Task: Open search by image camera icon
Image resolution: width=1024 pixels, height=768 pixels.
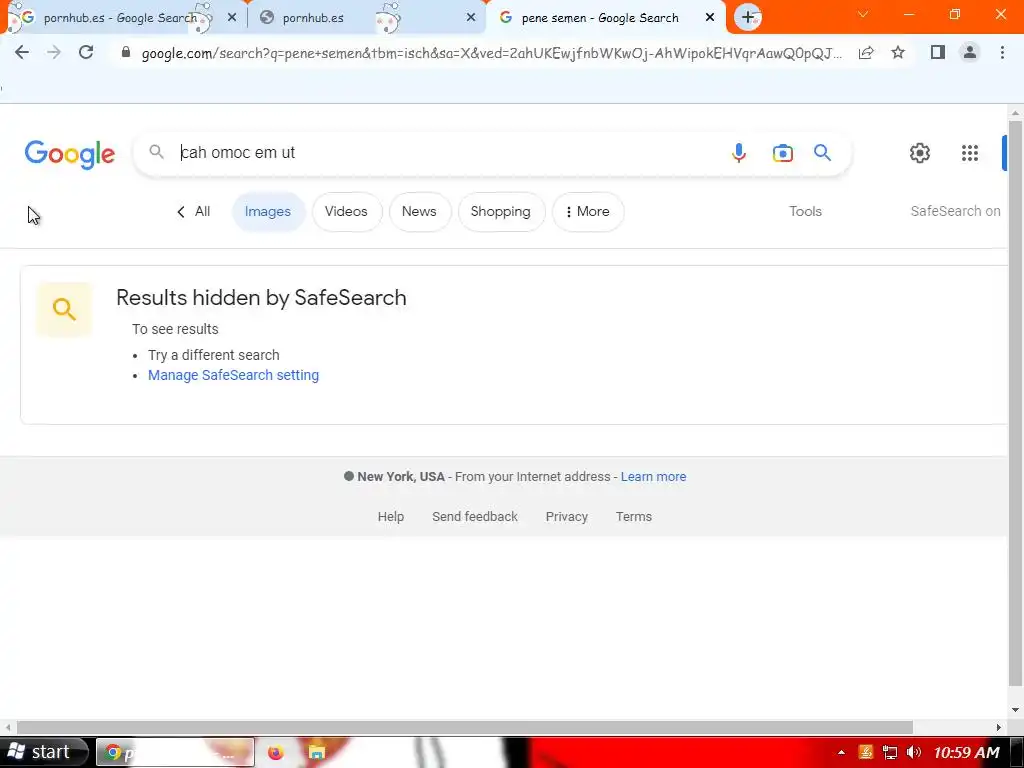Action: 782,153
